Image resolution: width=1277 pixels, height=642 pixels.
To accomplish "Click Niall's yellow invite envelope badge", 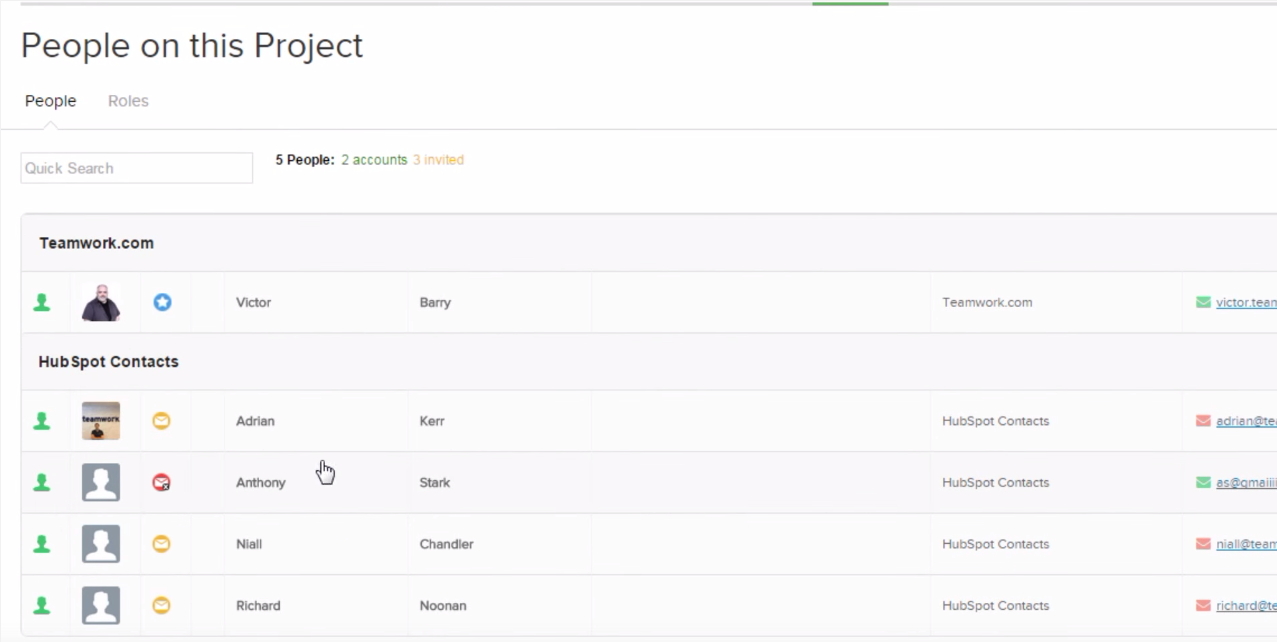I will click(x=161, y=544).
